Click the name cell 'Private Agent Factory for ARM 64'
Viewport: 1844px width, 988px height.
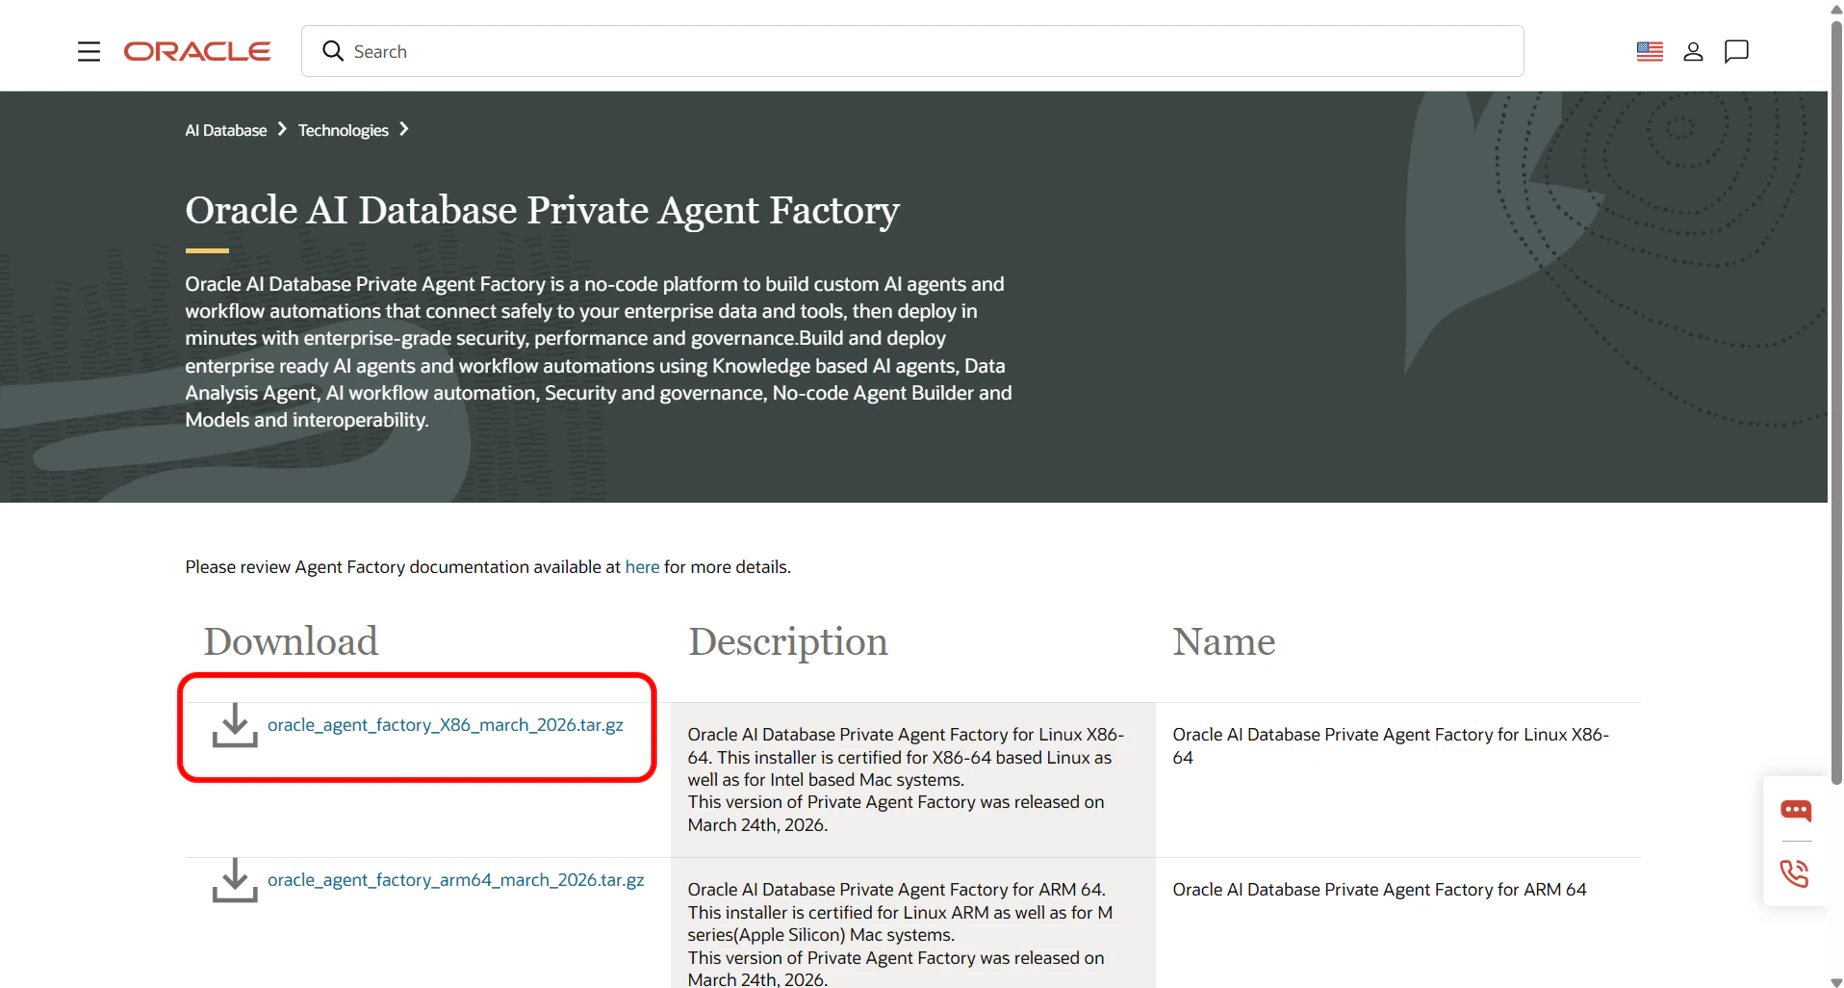coord(1379,890)
